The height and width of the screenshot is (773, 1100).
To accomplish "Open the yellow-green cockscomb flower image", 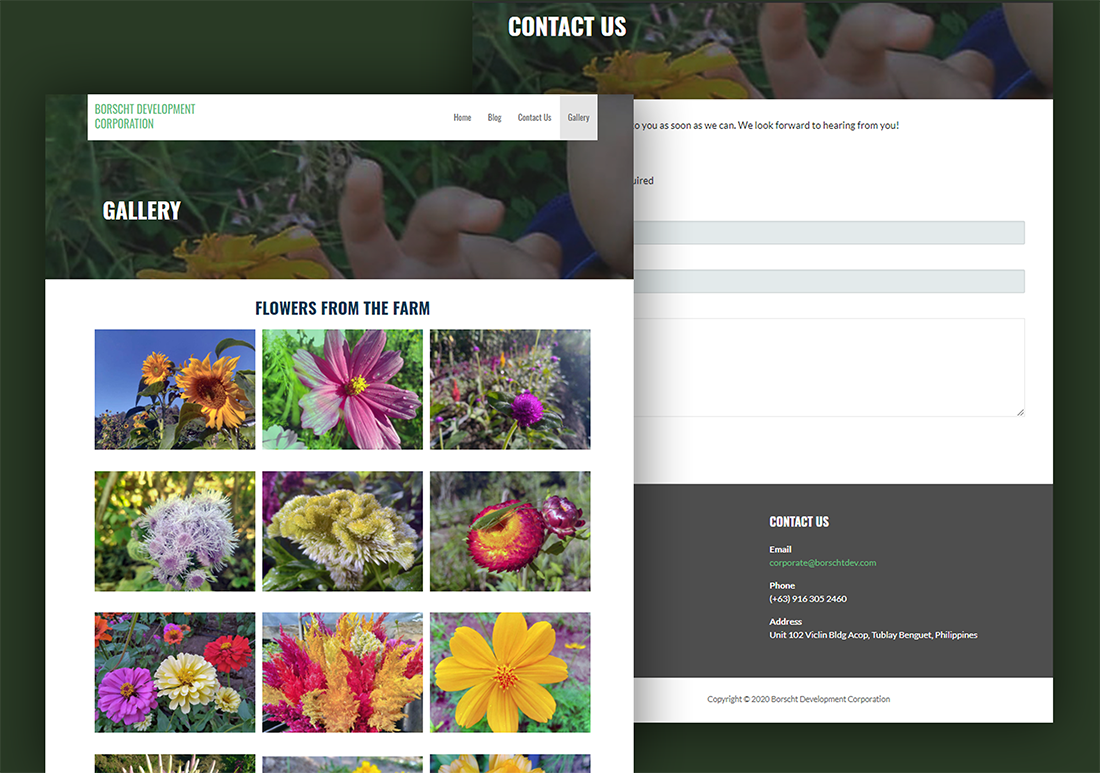I will (x=342, y=531).
